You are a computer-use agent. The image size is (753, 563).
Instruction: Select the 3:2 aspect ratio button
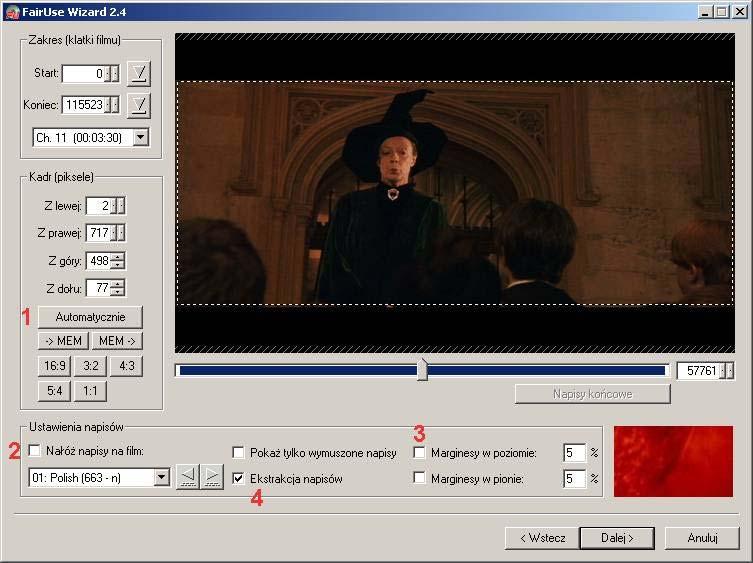[x=90, y=366]
